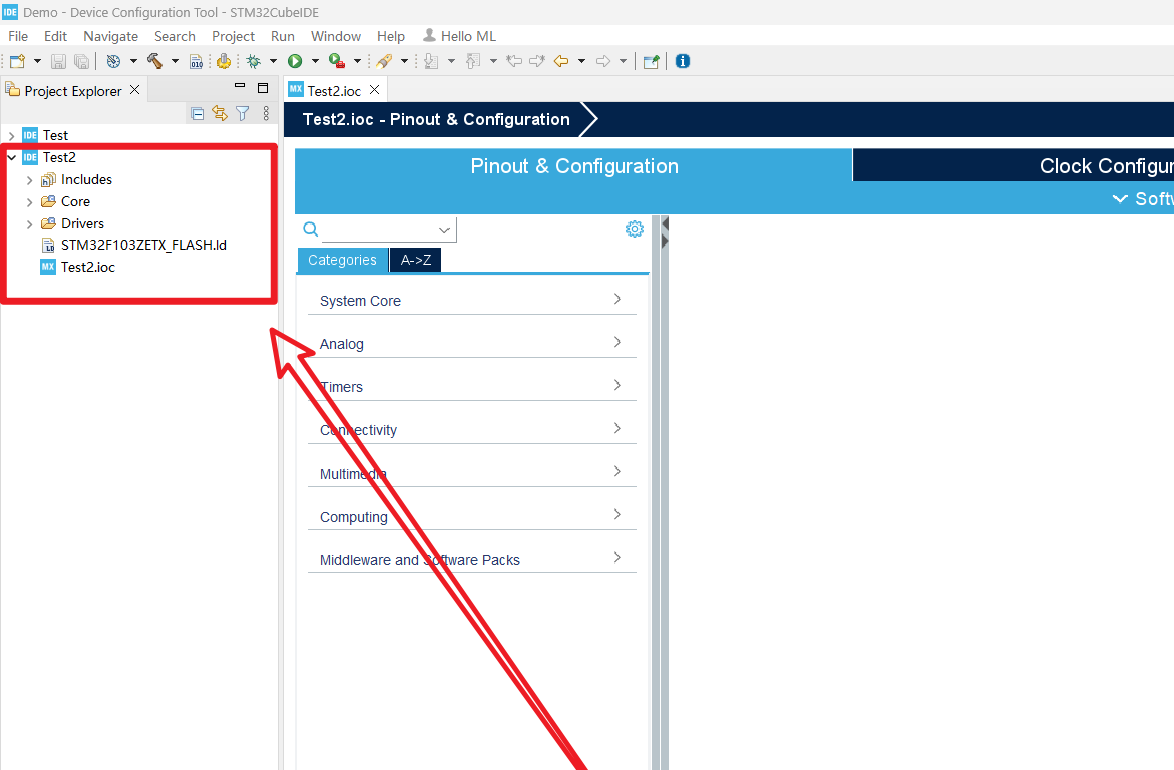Expand the Core folder
The height and width of the screenshot is (770, 1174).
(x=29, y=201)
